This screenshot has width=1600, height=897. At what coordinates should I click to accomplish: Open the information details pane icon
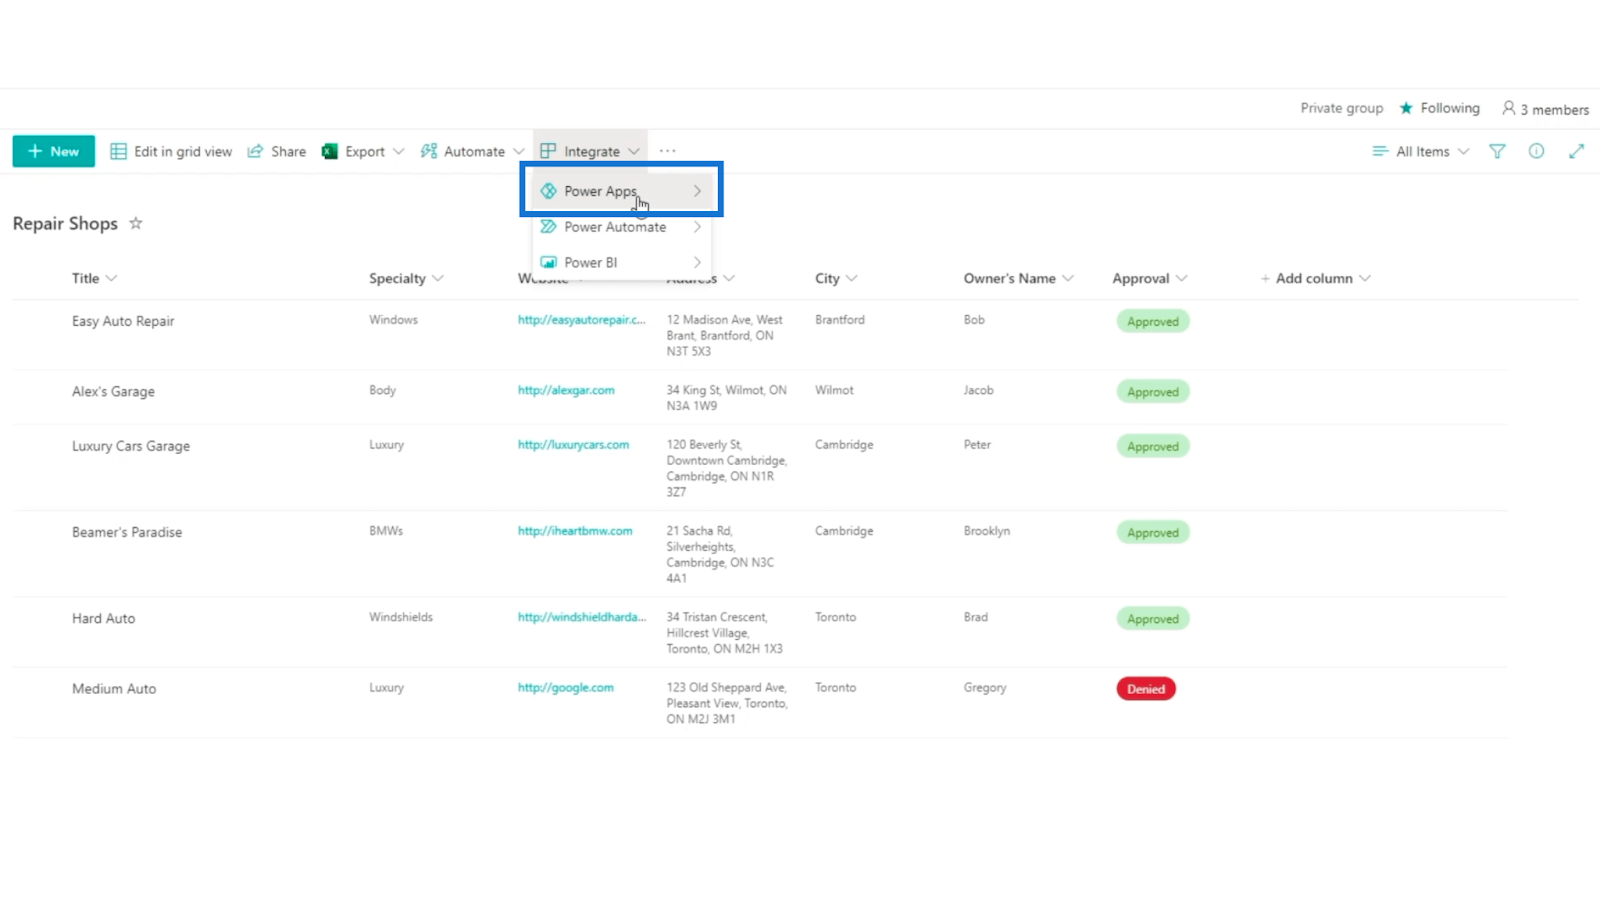pyautogui.click(x=1536, y=151)
